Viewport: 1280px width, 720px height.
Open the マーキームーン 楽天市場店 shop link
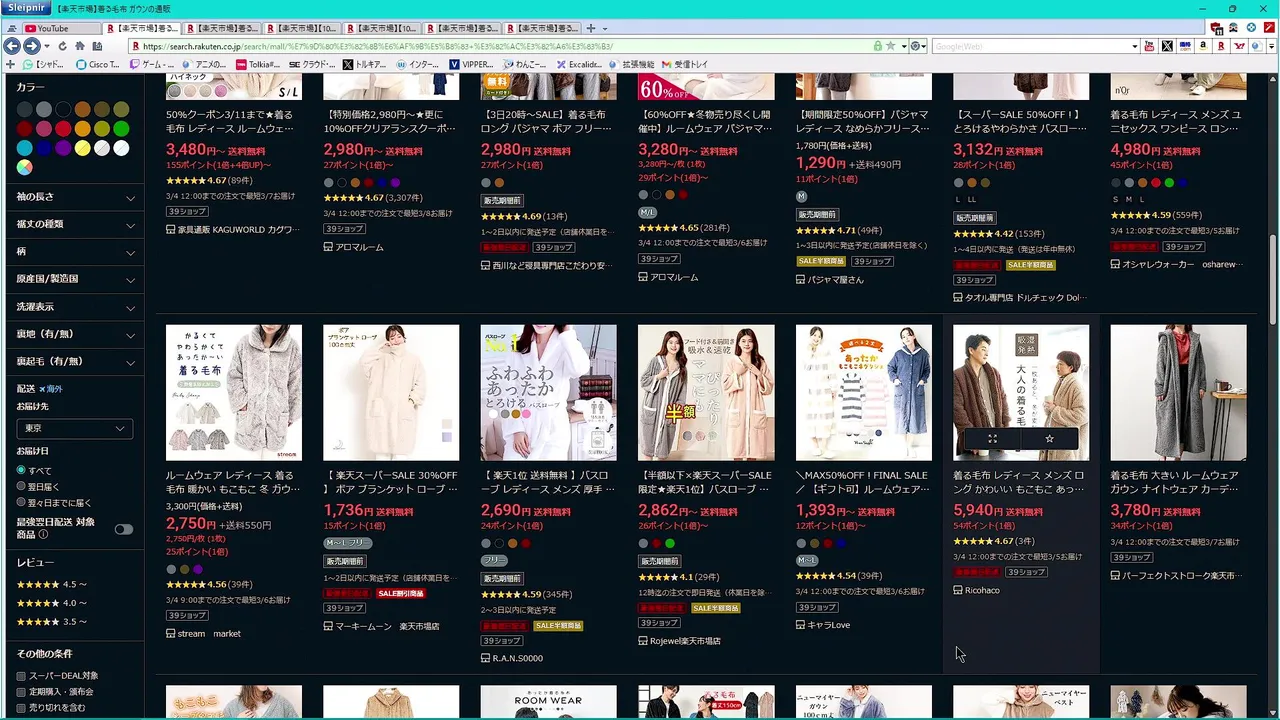point(387,626)
